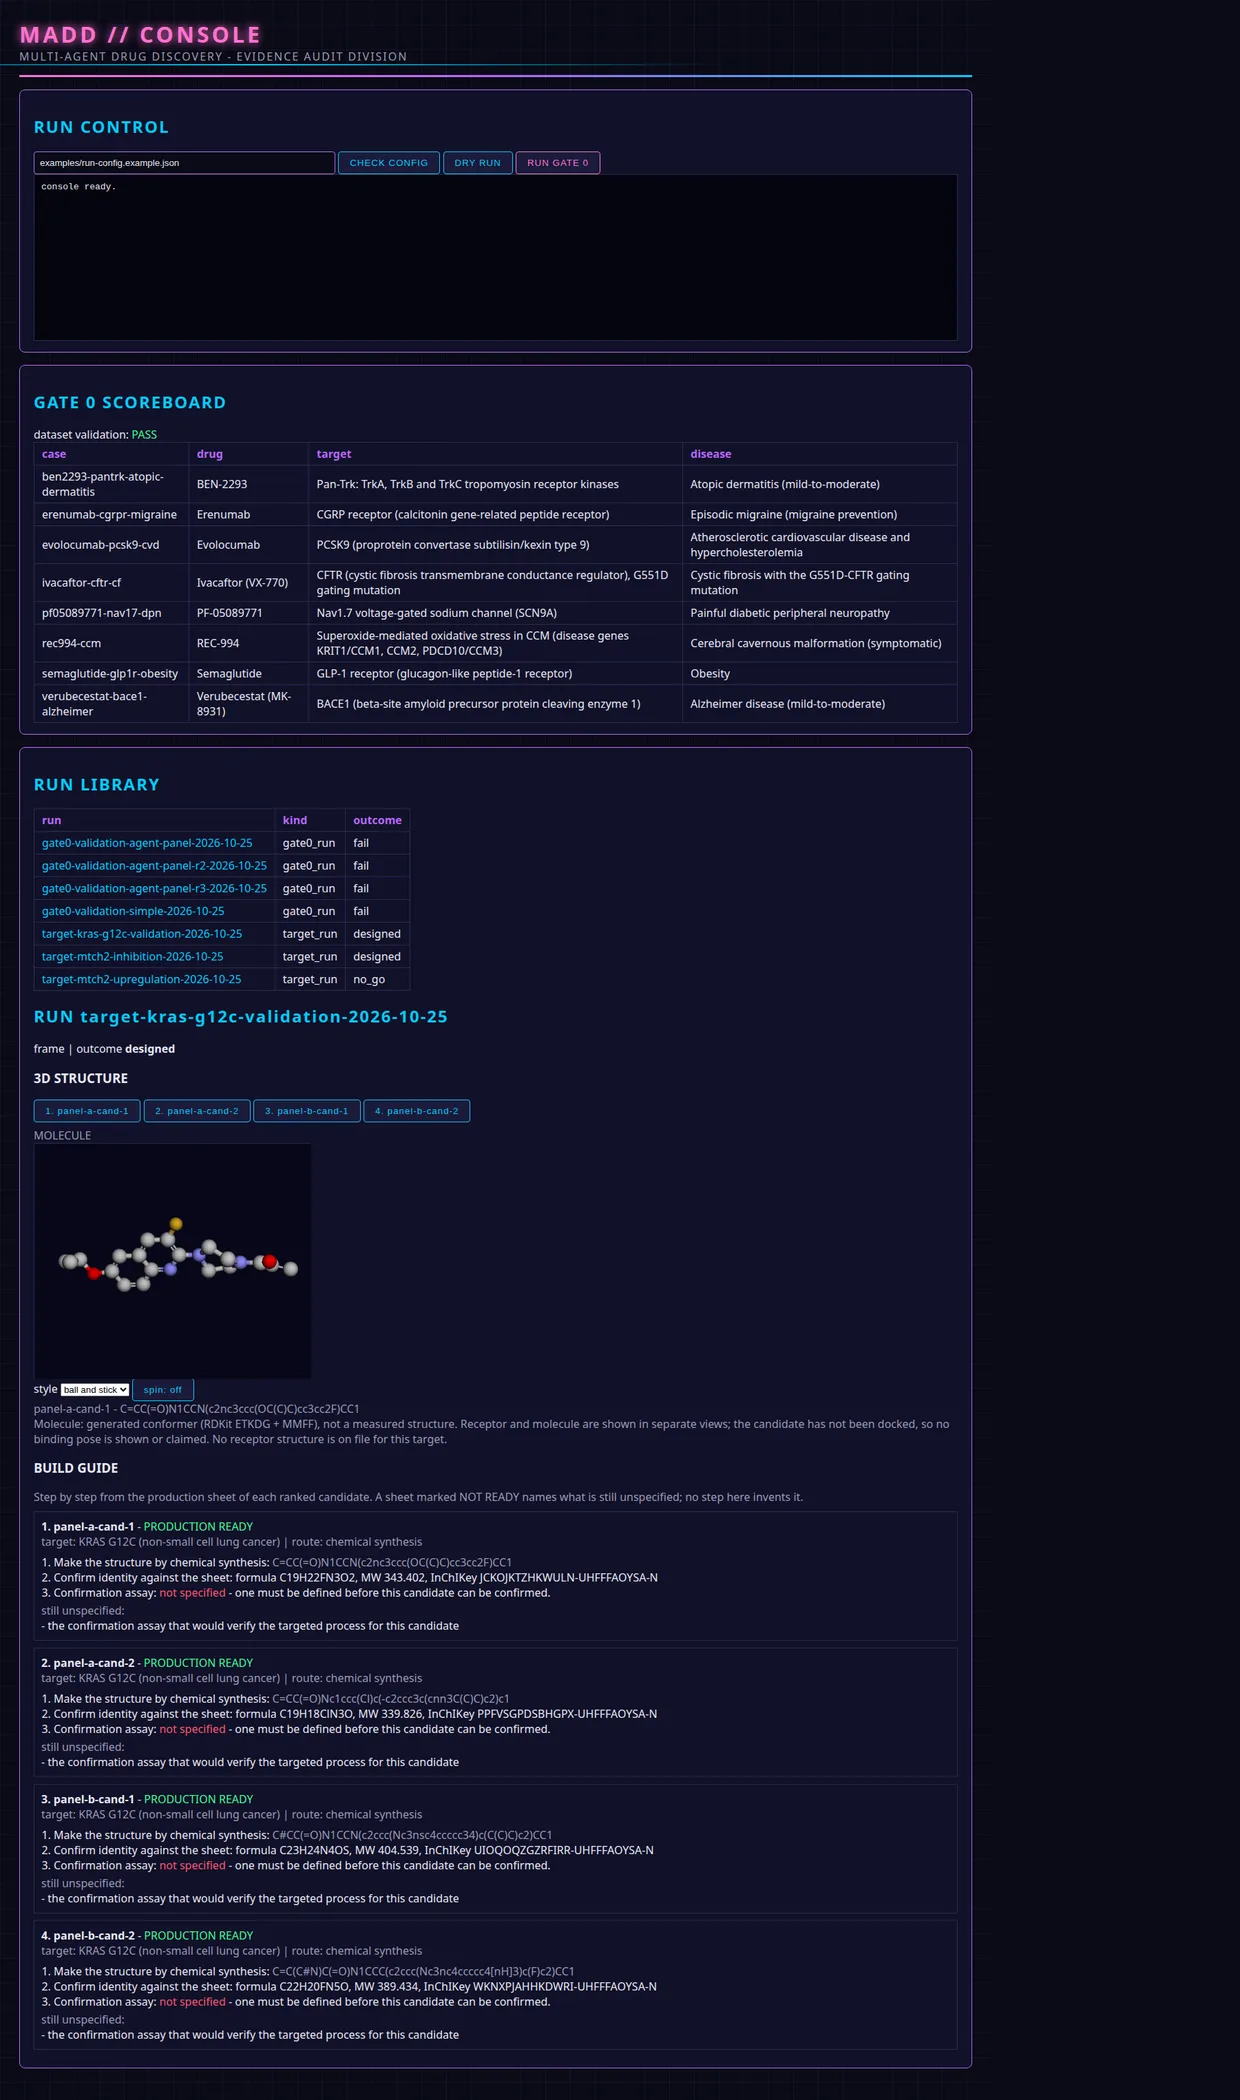Click 'Painful diabetic peripheral neuropathy' cell
Image resolution: width=1240 pixels, height=2100 pixels.
coord(819,613)
